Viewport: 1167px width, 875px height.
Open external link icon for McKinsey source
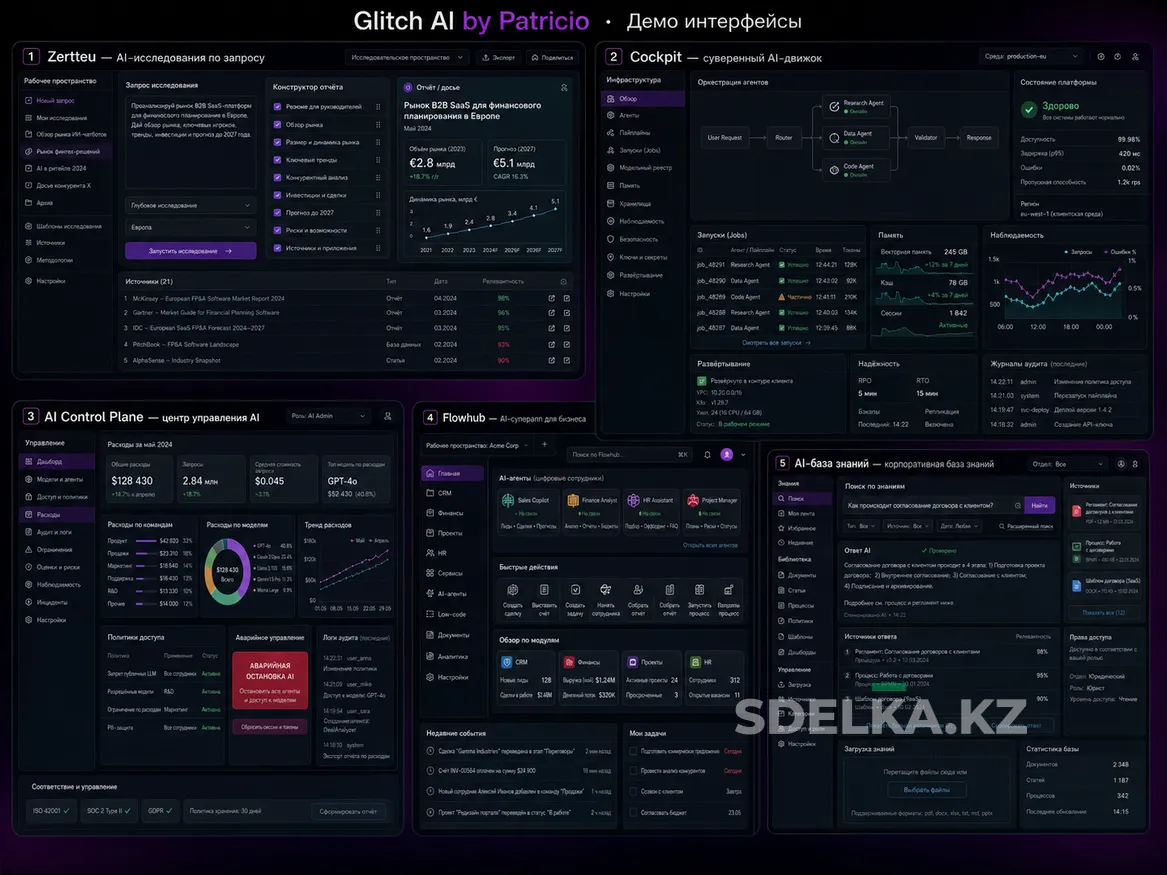551,298
